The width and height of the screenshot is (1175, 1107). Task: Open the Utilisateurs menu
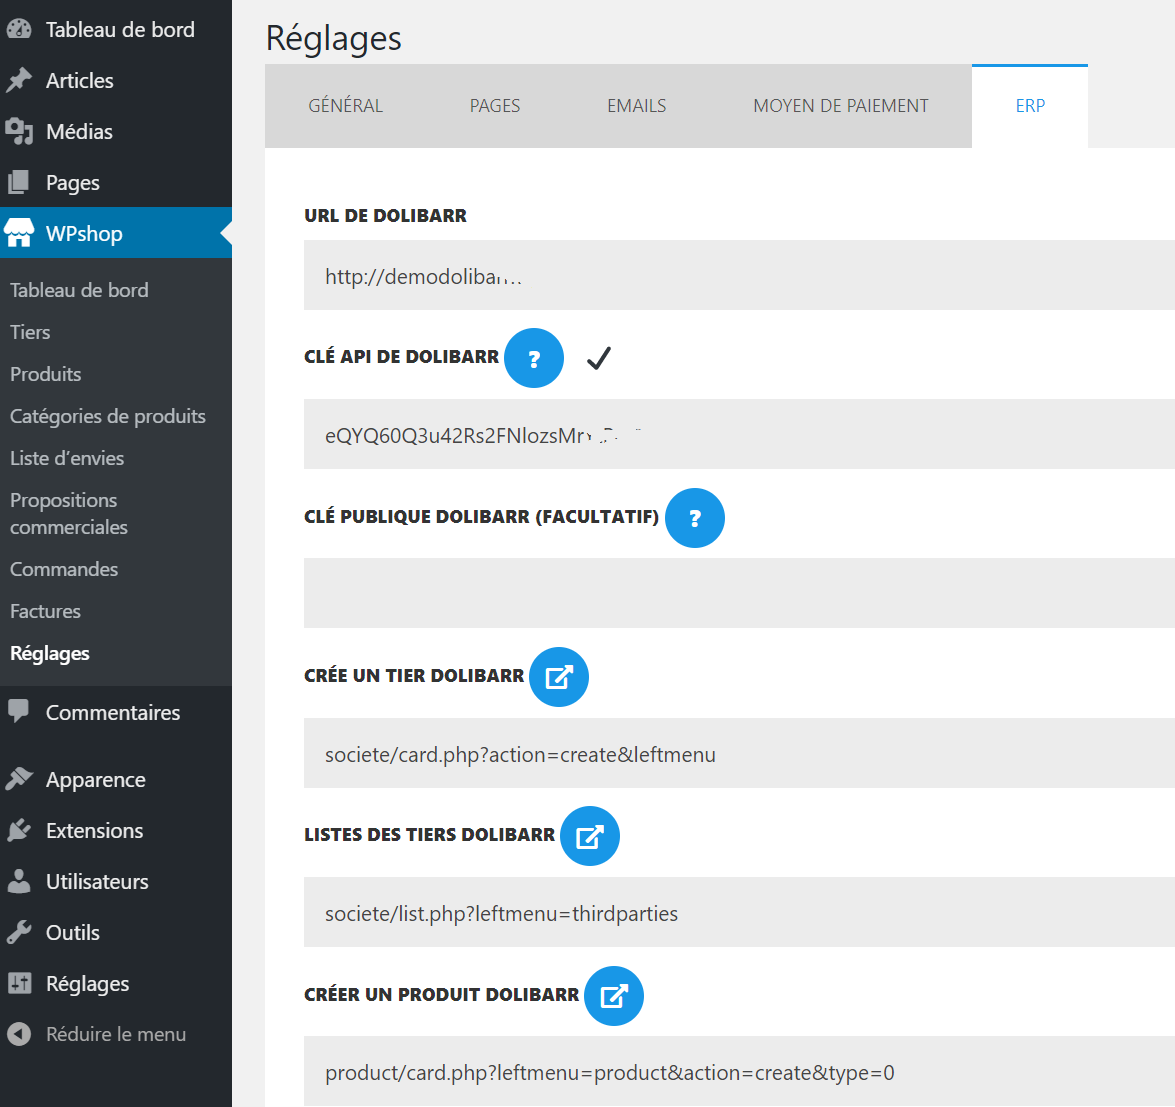pyautogui.click(x=97, y=881)
